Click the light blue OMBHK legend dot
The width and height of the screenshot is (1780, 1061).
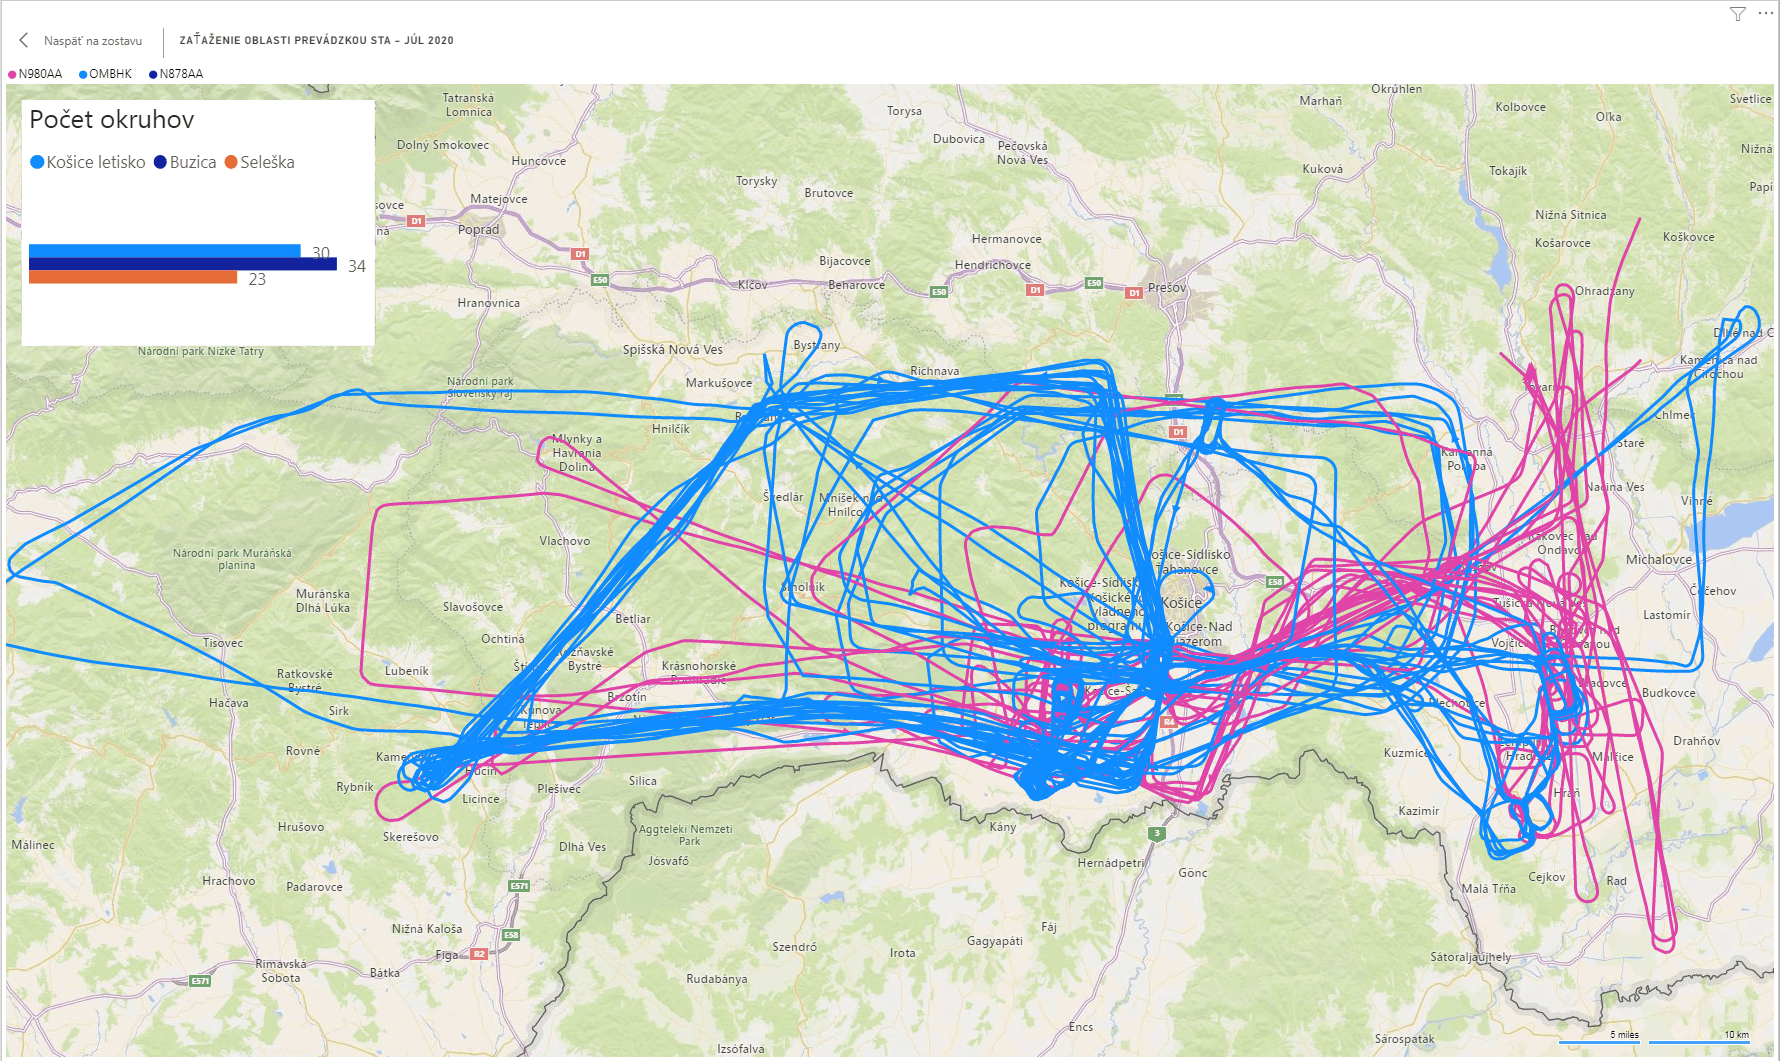(83, 74)
